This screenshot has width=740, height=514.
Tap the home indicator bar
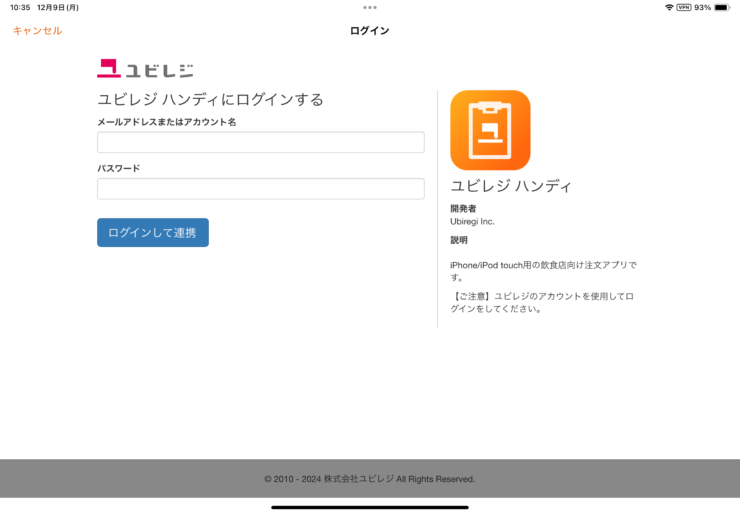pos(370,507)
